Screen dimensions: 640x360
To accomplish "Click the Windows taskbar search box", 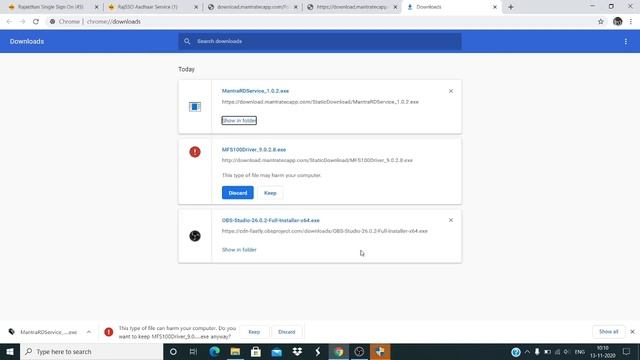I will pyautogui.click(x=91, y=351).
